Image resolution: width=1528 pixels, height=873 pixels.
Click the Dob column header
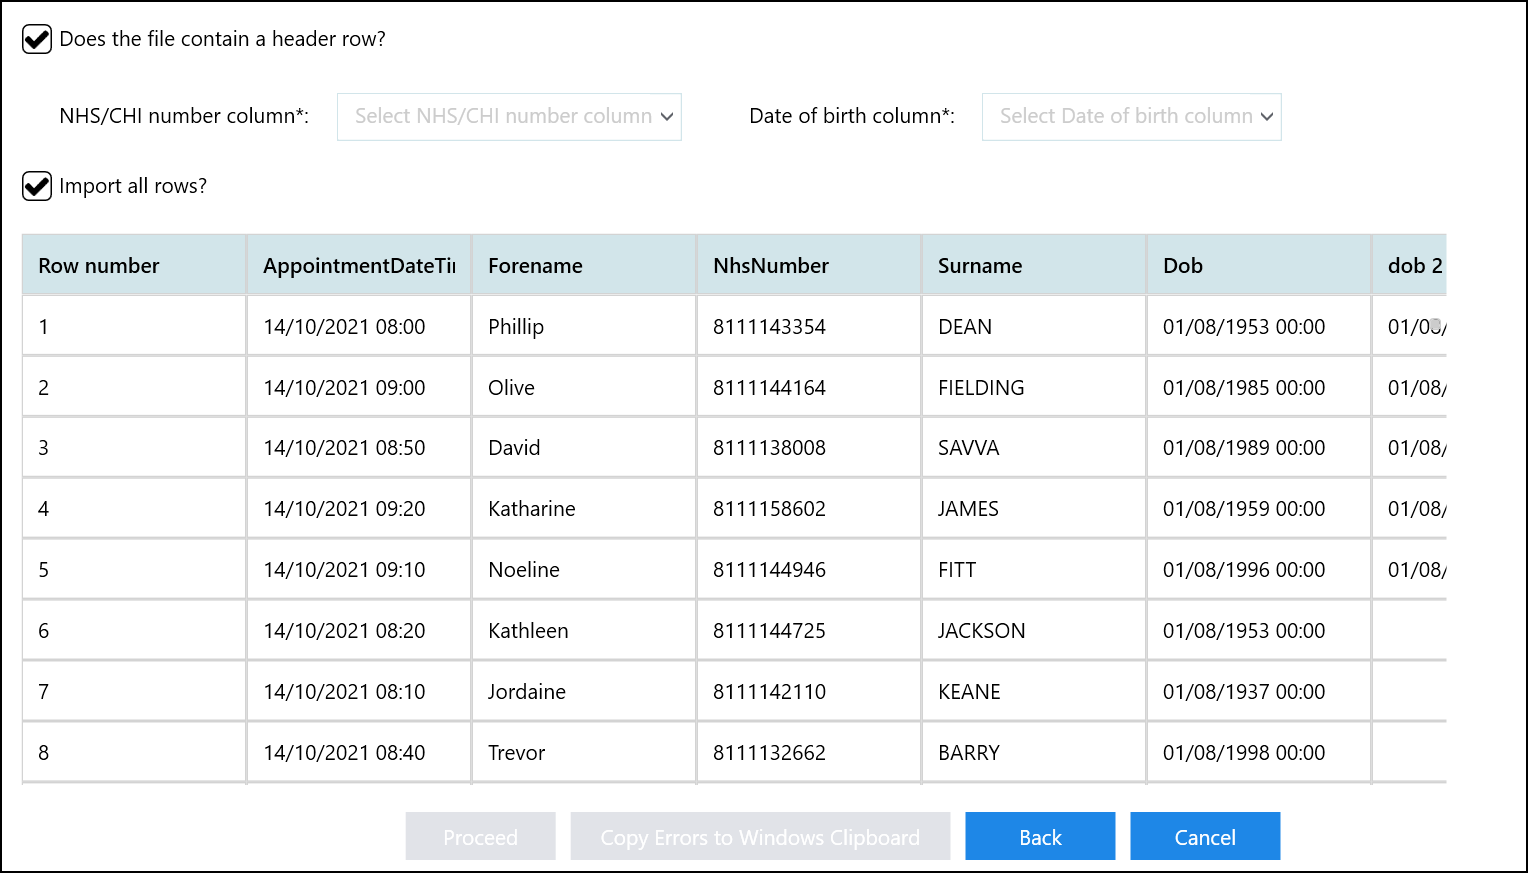tap(1182, 266)
